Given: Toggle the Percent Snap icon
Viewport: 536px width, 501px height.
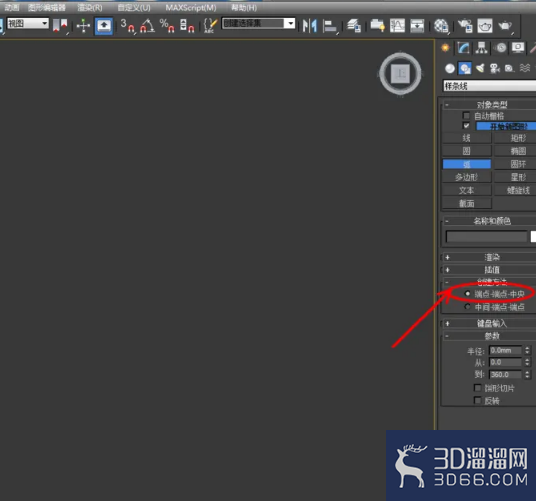Looking at the screenshot, I should pos(167,26).
